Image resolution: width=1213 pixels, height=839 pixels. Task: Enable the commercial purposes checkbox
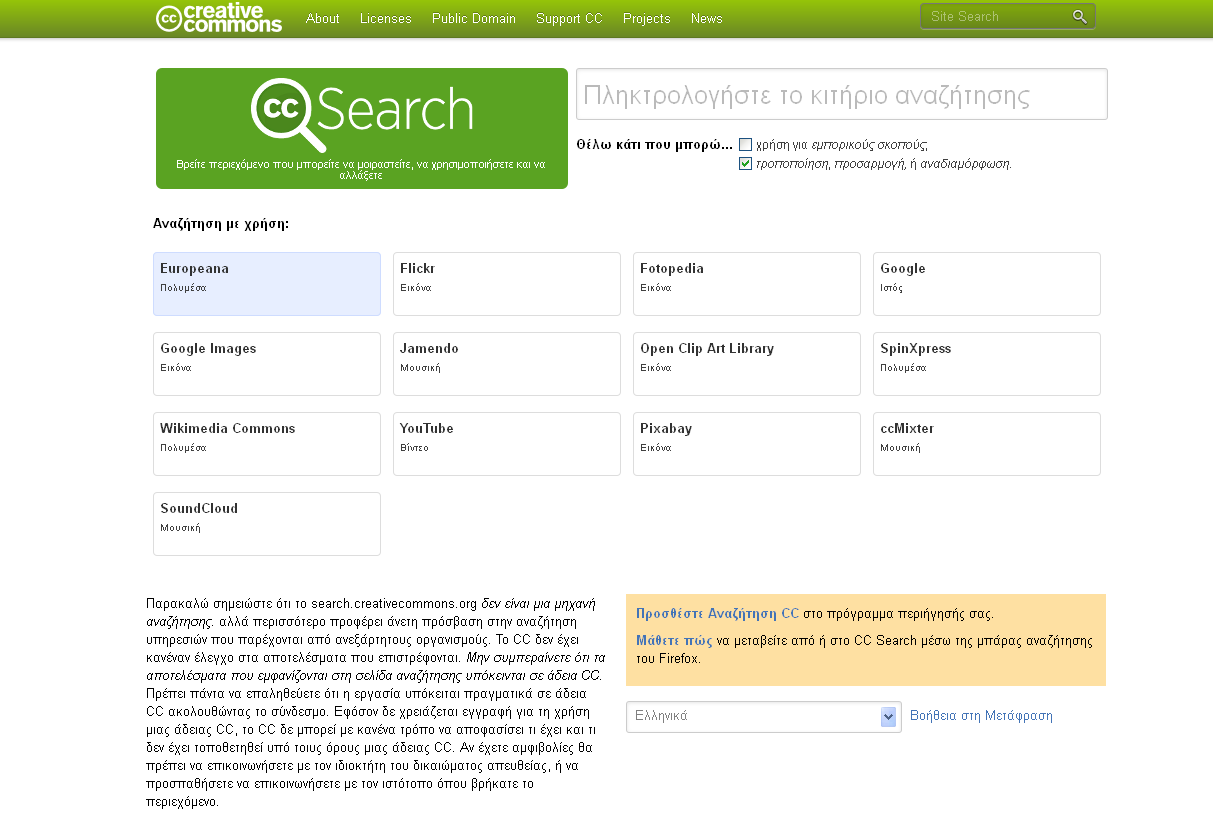745,144
